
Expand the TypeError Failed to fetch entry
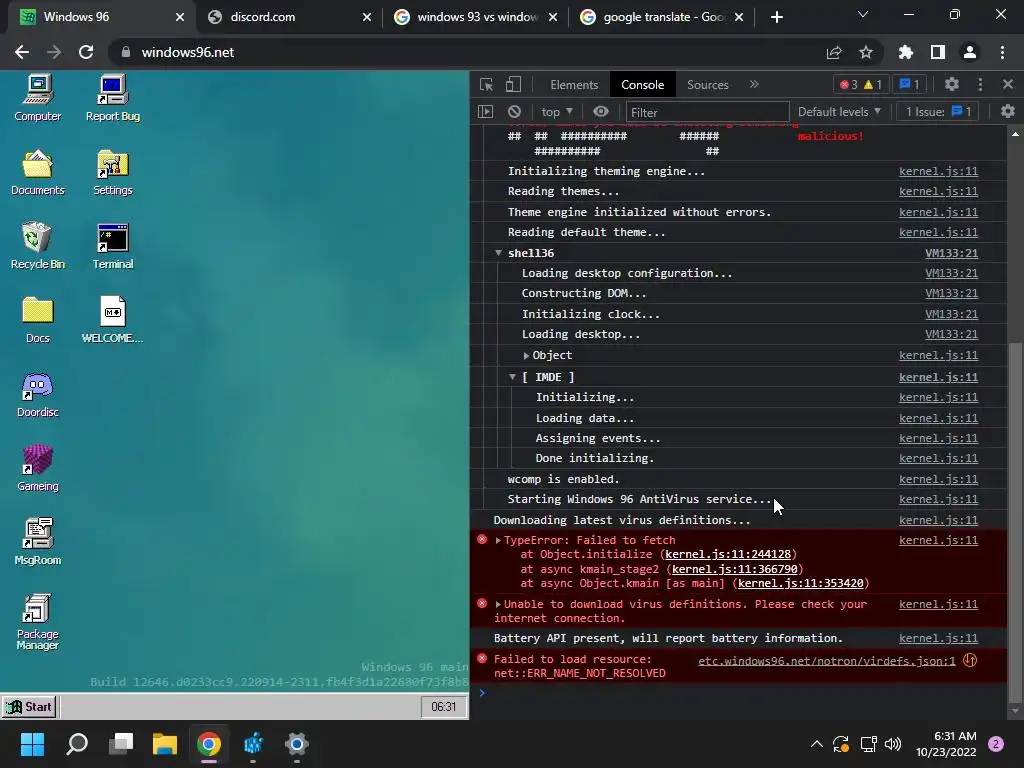click(498, 540)
